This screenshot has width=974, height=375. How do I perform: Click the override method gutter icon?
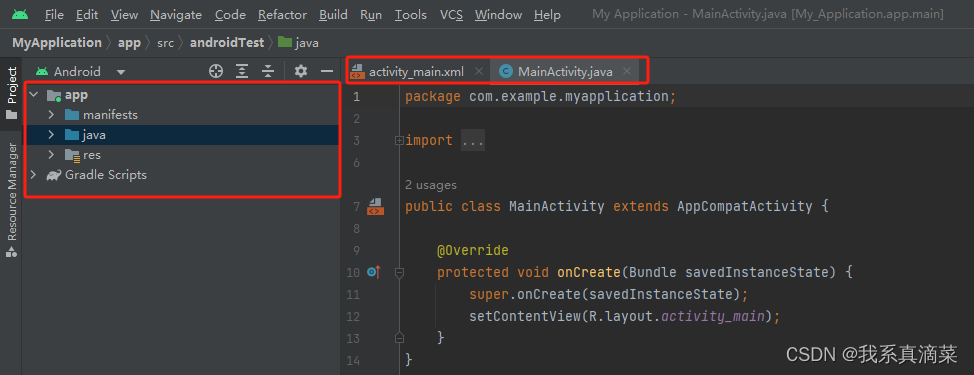tap(373, 272)
